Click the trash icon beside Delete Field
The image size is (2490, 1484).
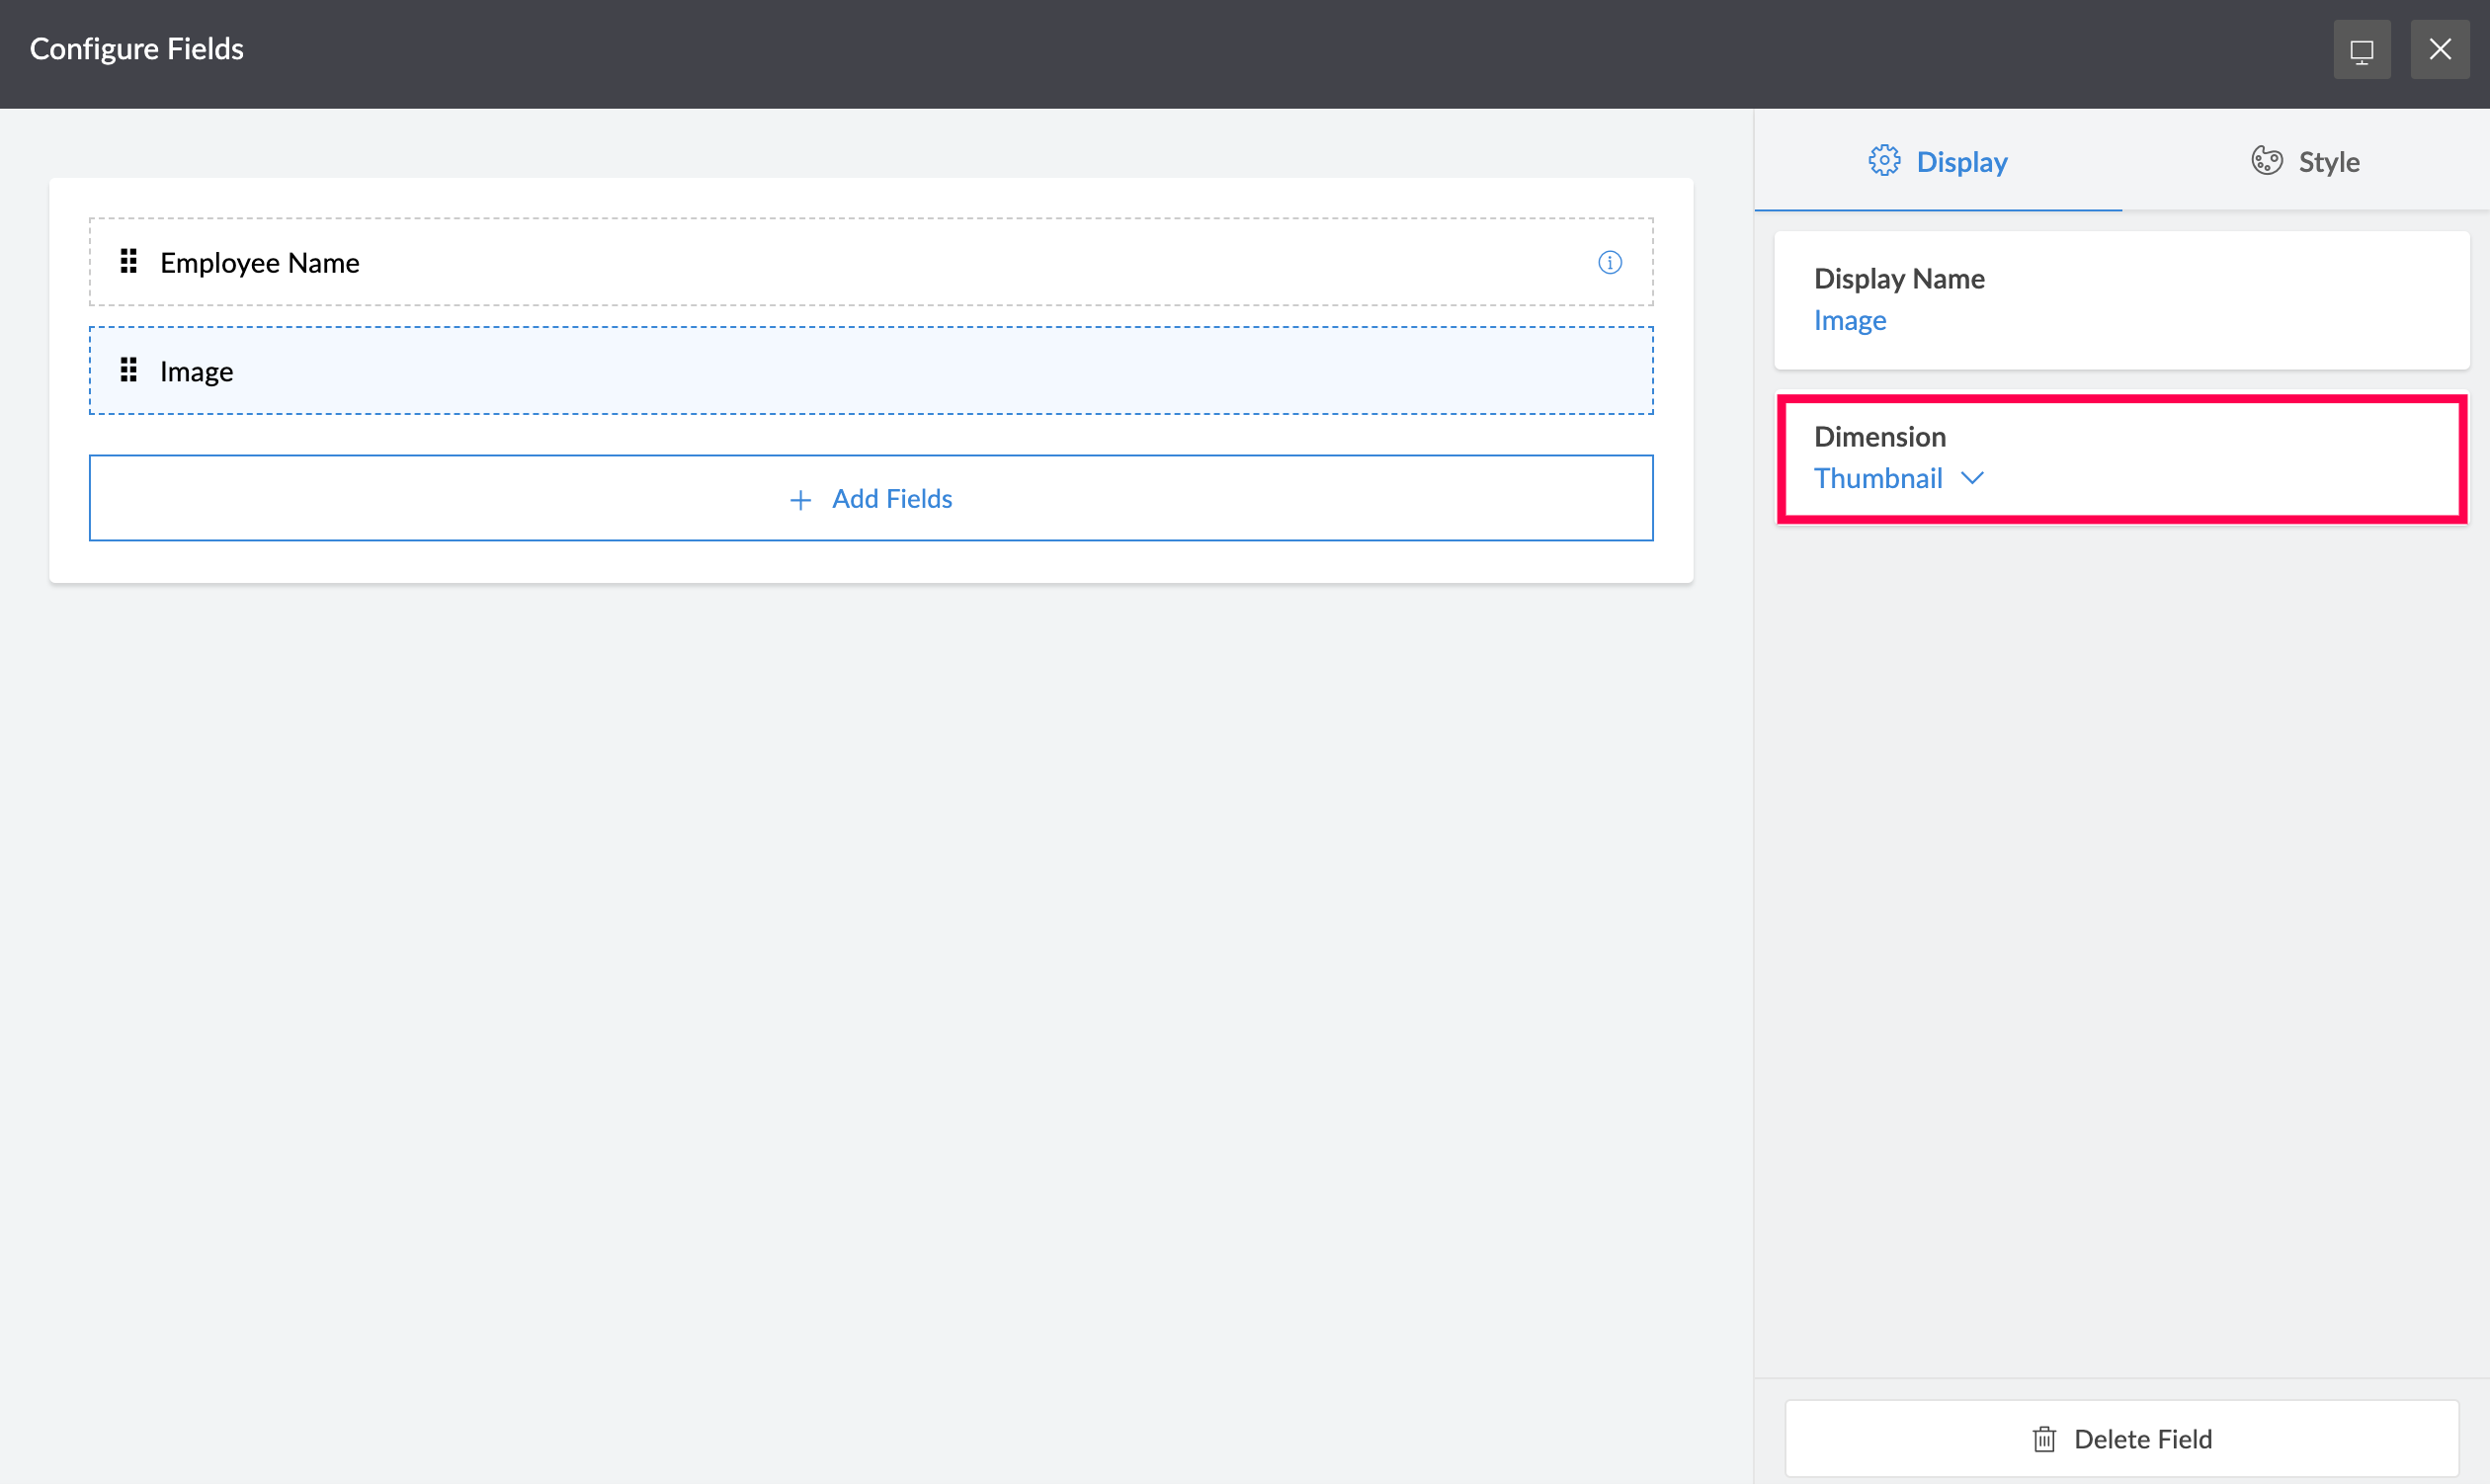2044,1439
